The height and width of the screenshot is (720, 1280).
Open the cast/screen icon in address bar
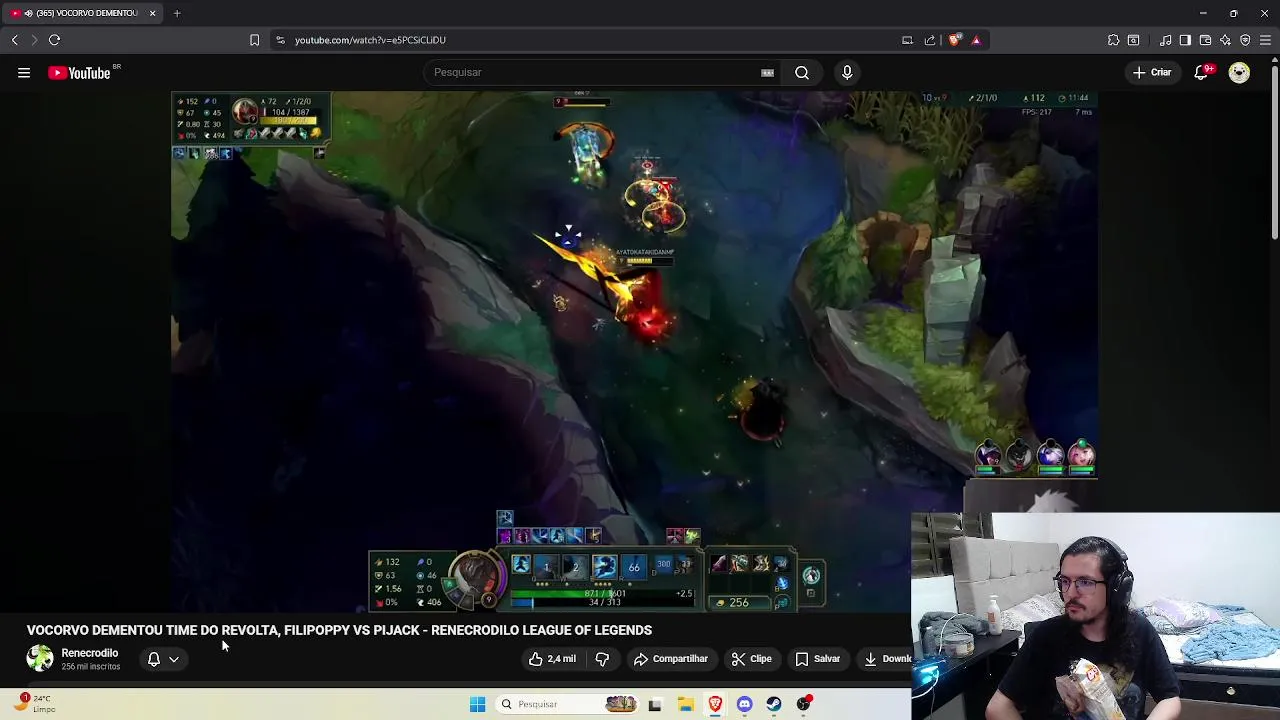(907, 40)
